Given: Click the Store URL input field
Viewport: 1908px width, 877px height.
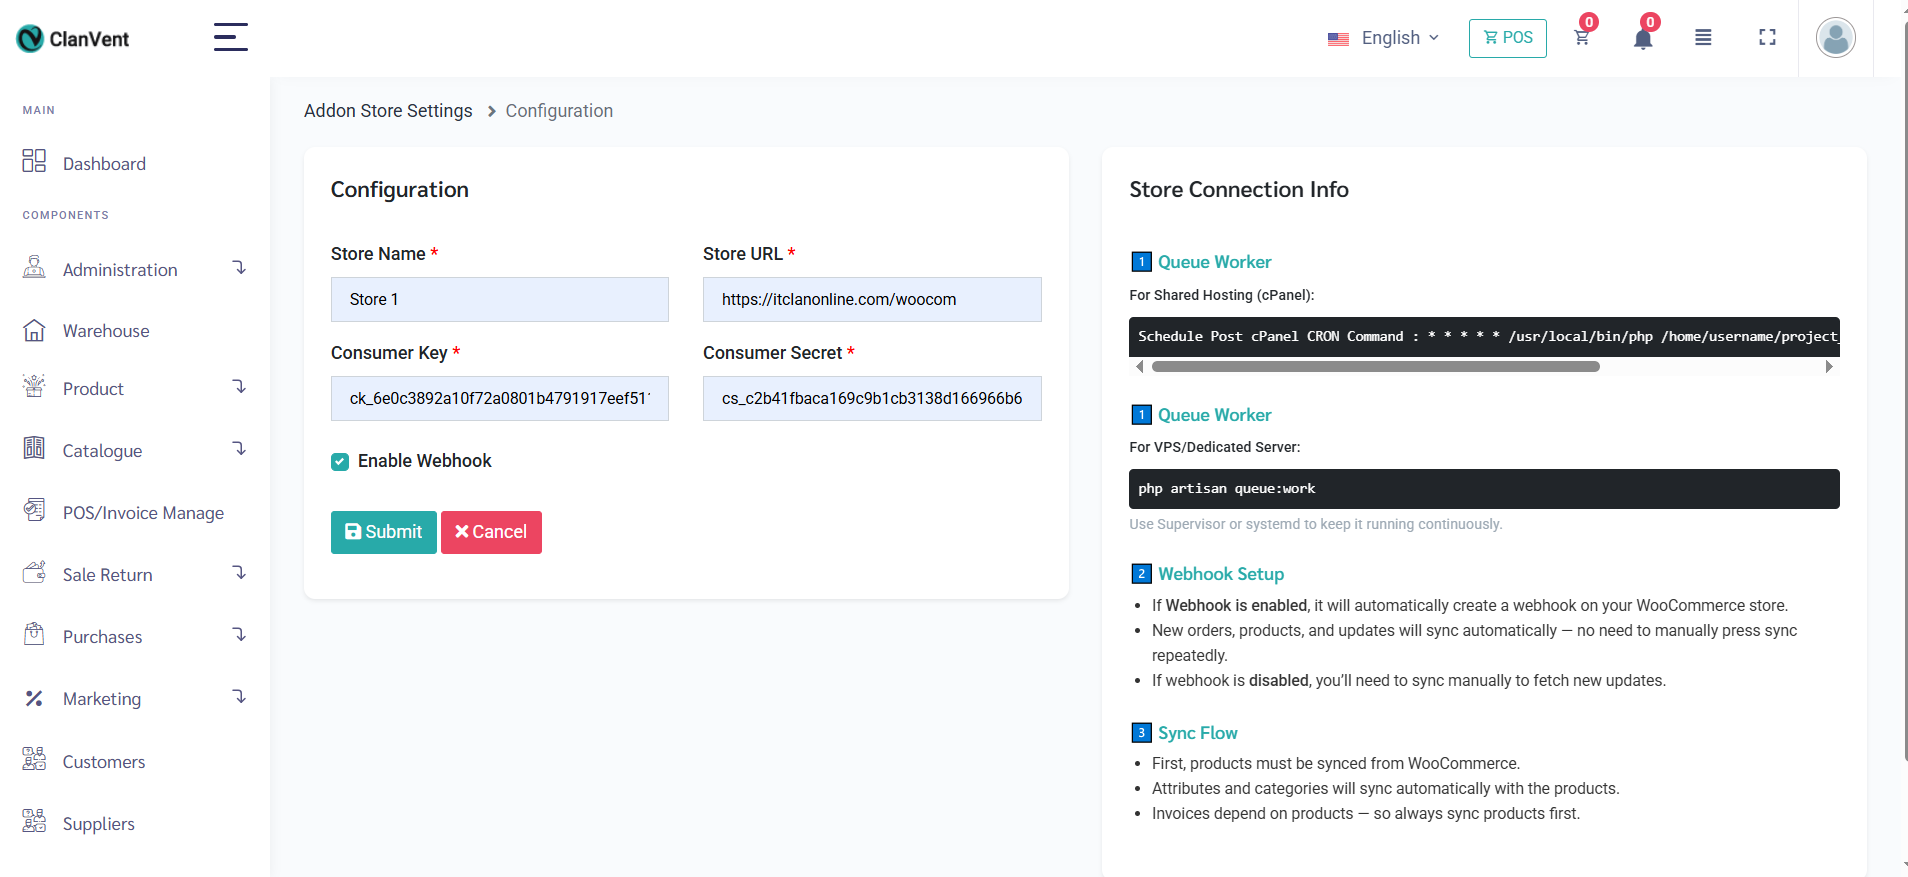Looking at the screenshot, I should (871, 299).
